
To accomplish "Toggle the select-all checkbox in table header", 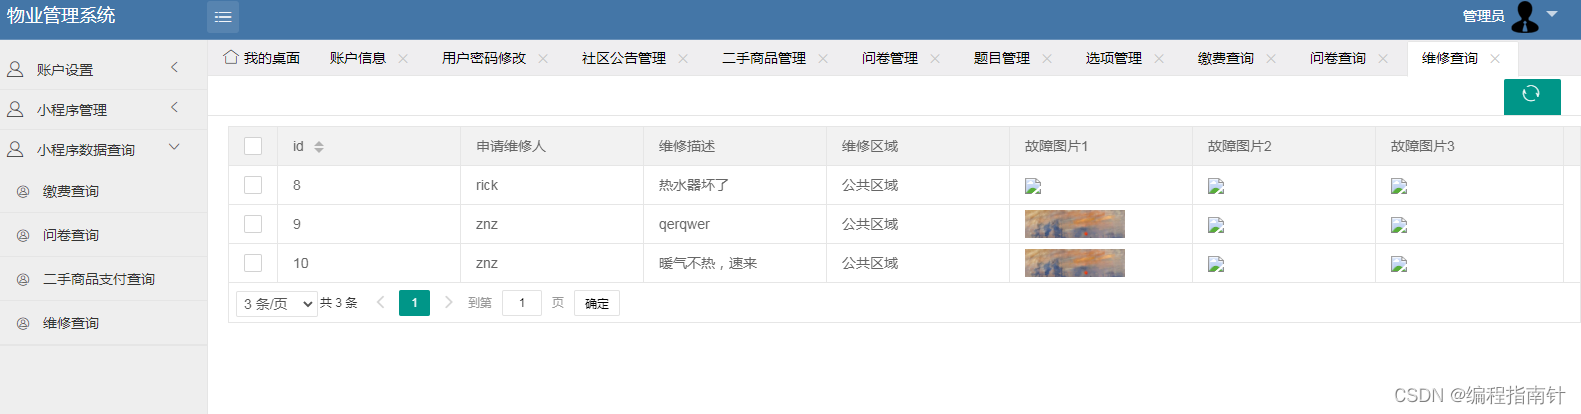I will click(253, 146).
